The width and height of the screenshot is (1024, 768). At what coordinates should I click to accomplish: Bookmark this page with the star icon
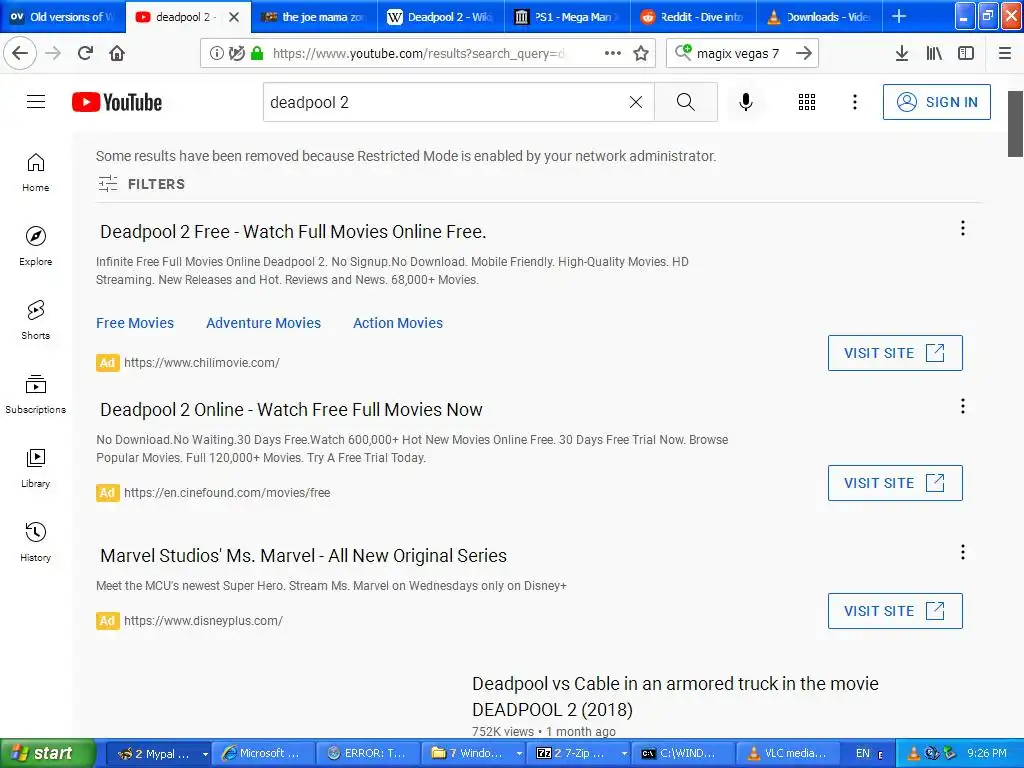[641, 53]
